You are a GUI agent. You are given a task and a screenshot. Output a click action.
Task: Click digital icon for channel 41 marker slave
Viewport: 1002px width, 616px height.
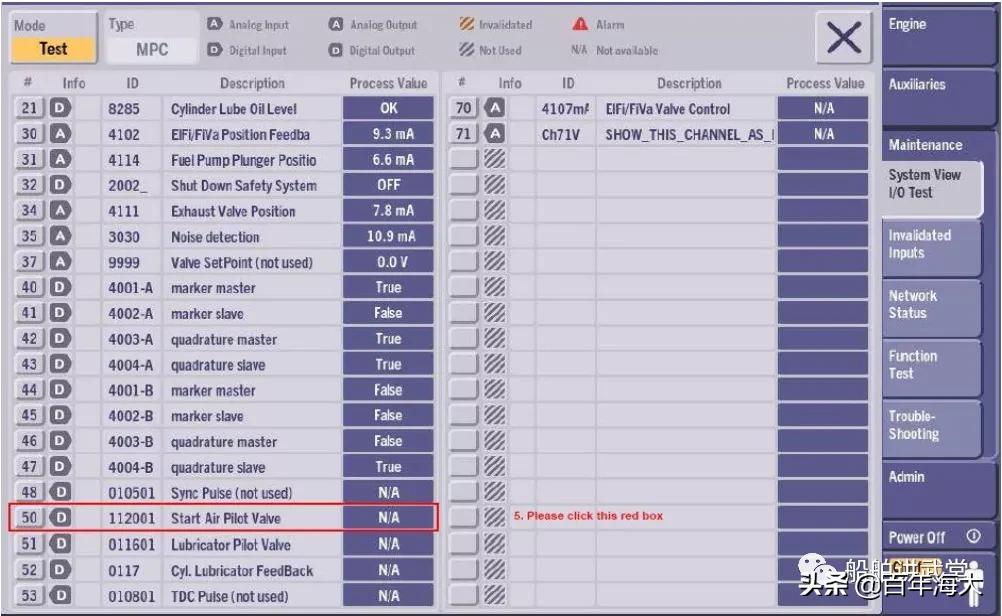click(61, 312)
